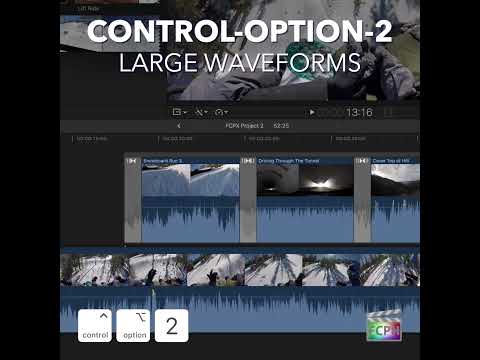Toggle the audio meters icon beside timecode

[388, 112]
